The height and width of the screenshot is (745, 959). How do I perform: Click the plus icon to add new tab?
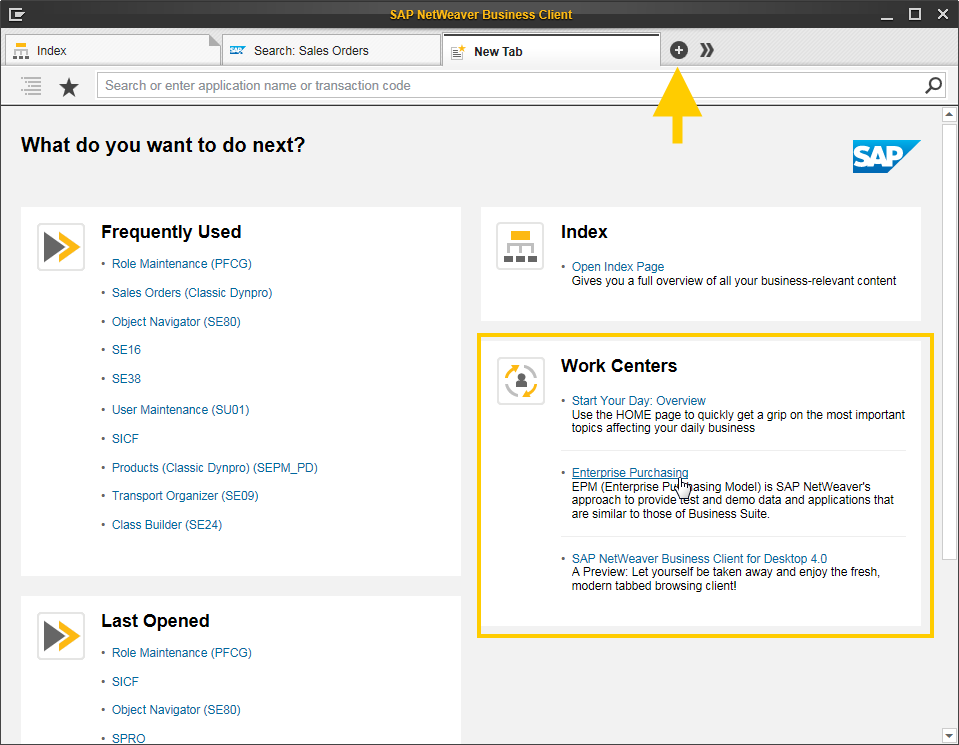679,50
